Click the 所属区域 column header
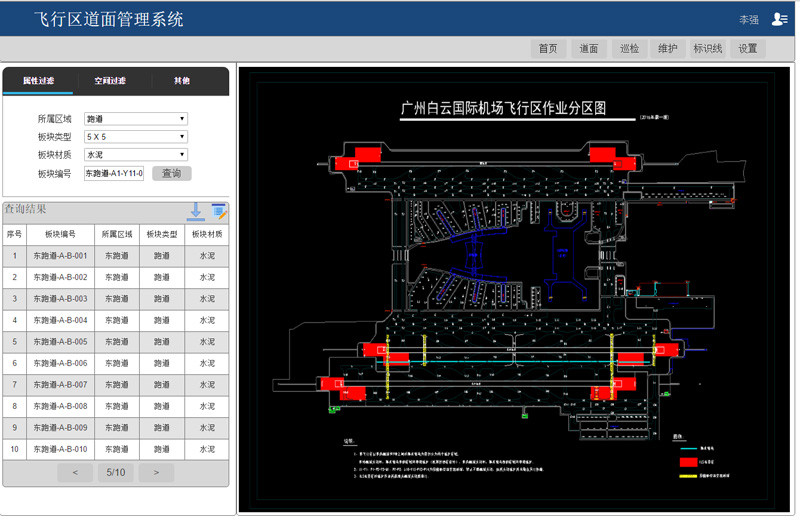Image resolution: width=800 pixels, height=520 pixels. tap(117, 234)
